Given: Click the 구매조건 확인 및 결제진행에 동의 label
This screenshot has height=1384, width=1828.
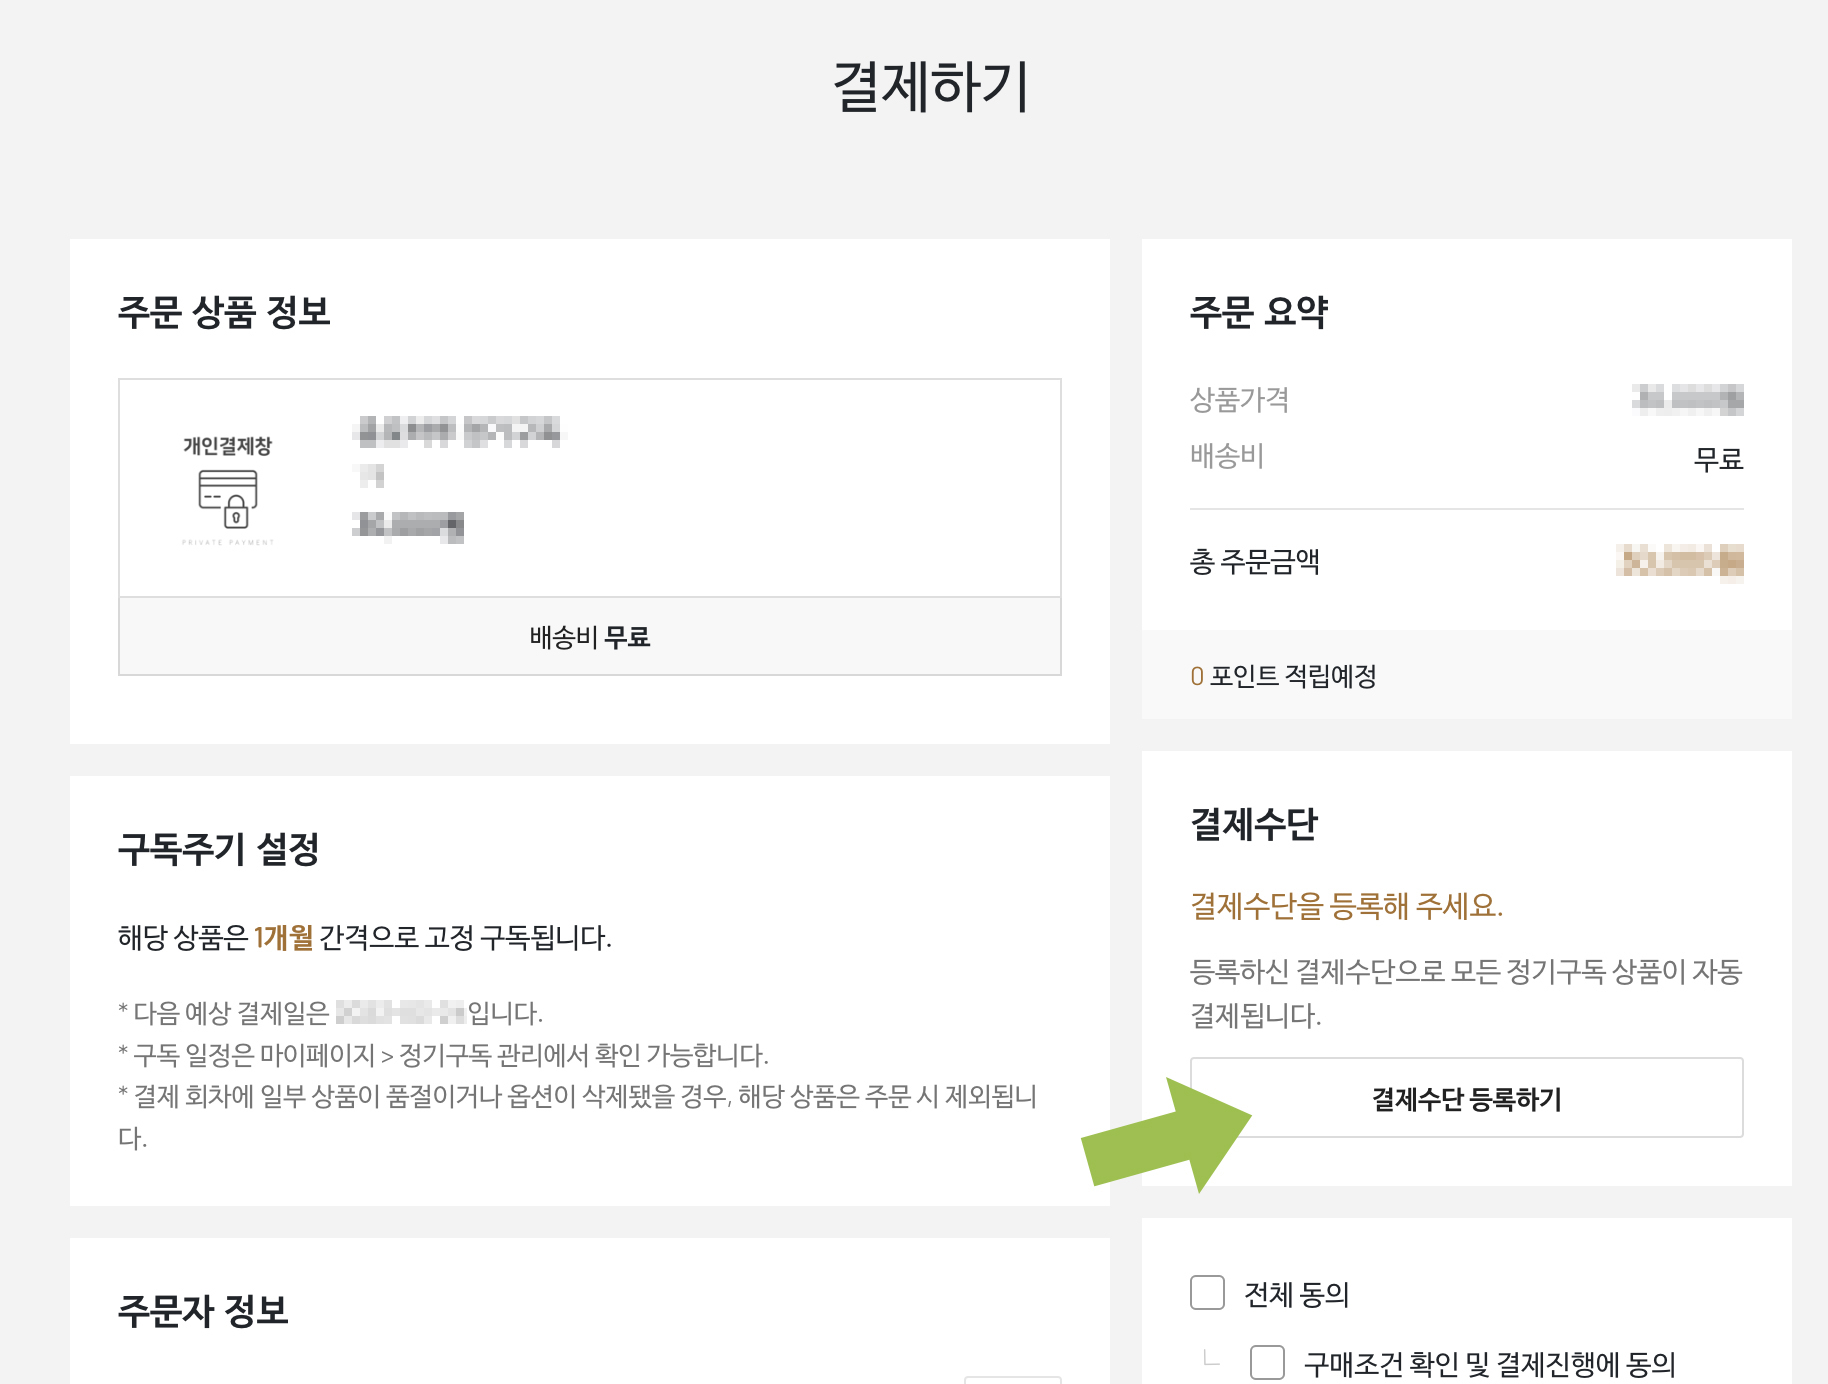Looking at the screenshot, I should (1488, 1363).
